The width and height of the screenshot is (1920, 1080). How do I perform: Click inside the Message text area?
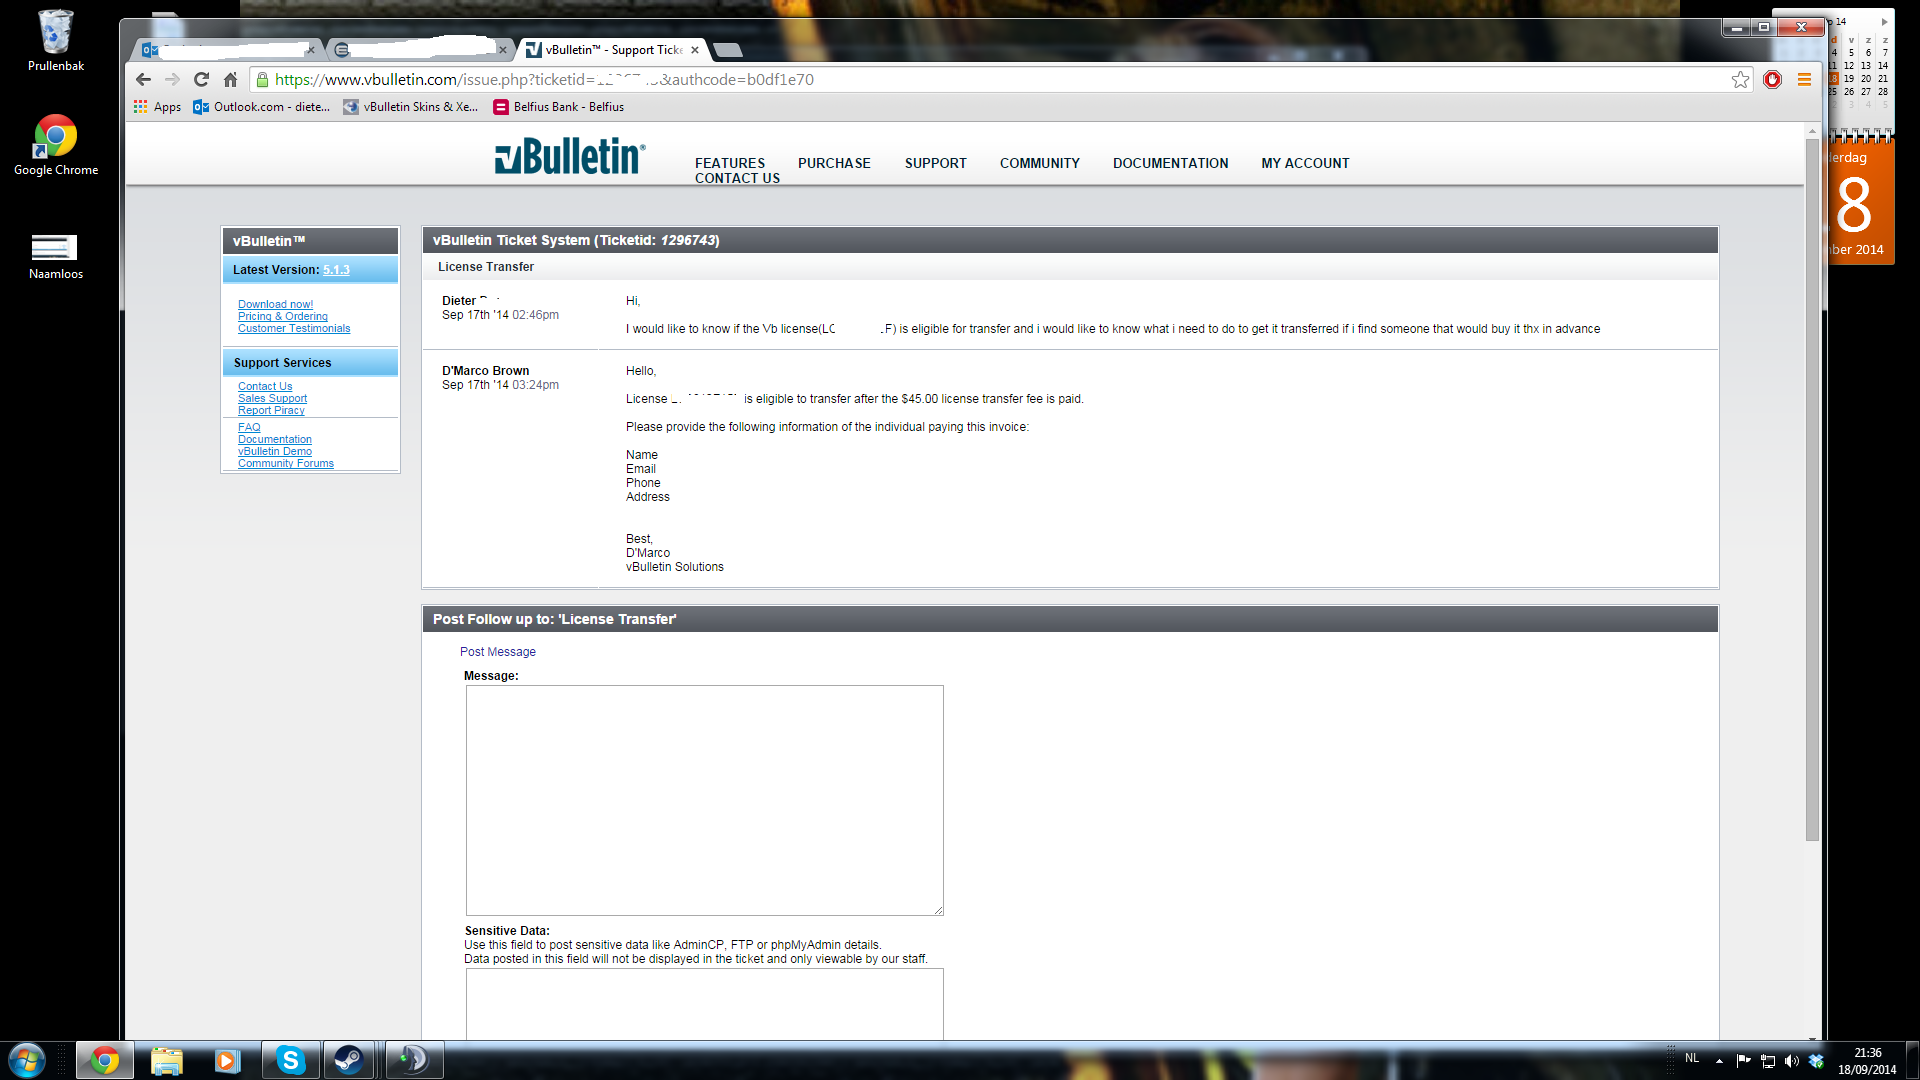tap(705, 800)
